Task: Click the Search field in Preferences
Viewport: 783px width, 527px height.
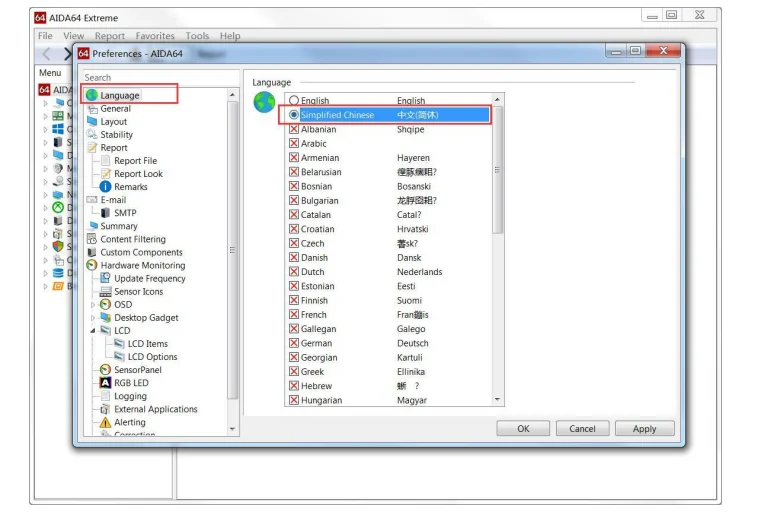Action: click(x=160, y=77)
